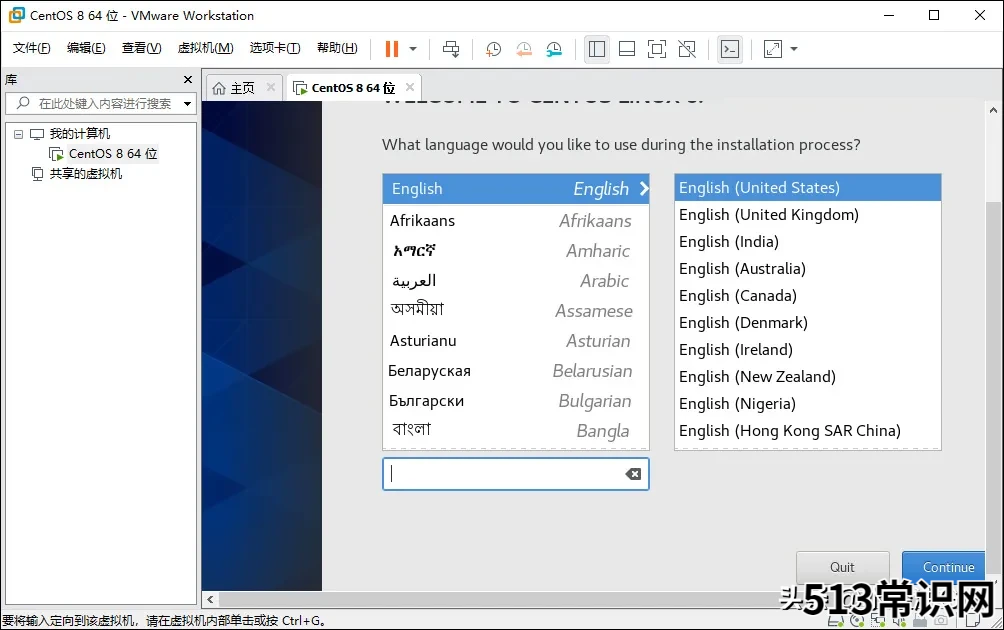Open library search filter dropdown
This screenshot has width=1004, height=630.
tap(188, 104)
